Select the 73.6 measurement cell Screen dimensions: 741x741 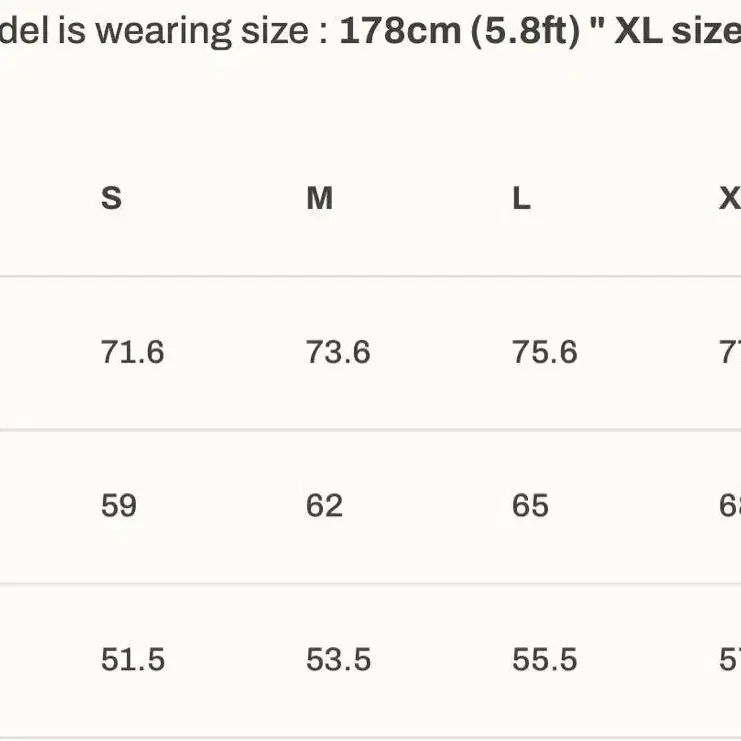tap(338, 352)
